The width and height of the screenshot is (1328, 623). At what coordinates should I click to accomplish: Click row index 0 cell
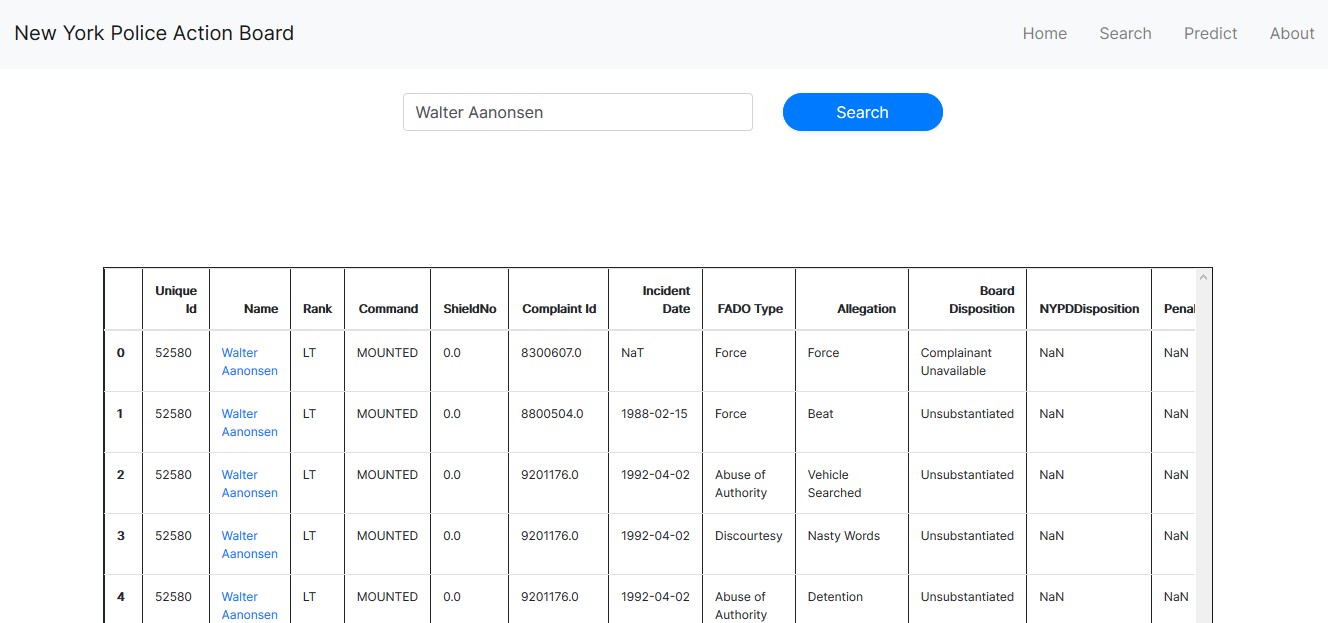[x=123, y=361]
